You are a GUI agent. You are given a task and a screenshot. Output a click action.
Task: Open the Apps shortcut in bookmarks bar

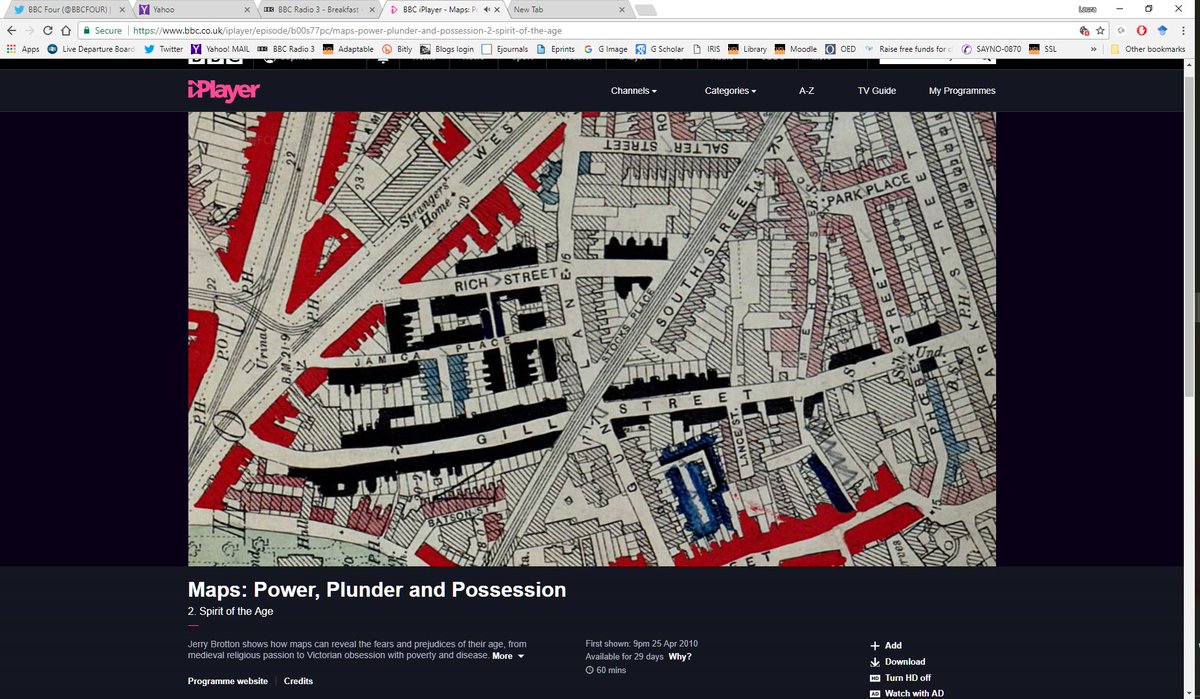point(23,48)
